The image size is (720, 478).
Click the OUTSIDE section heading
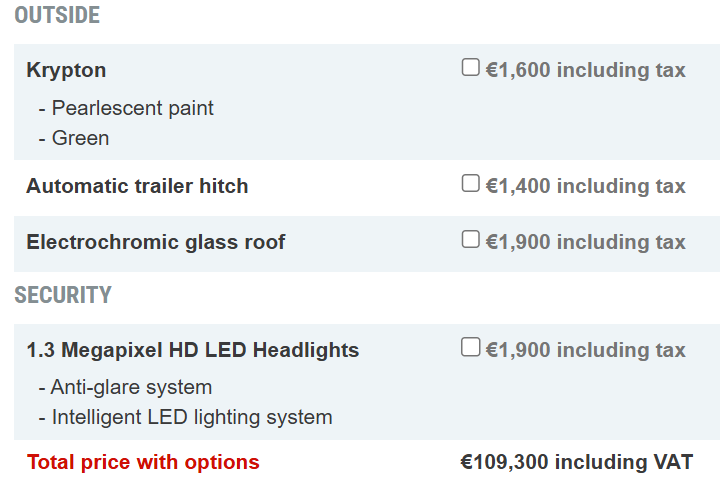click(x=57, y=16)
